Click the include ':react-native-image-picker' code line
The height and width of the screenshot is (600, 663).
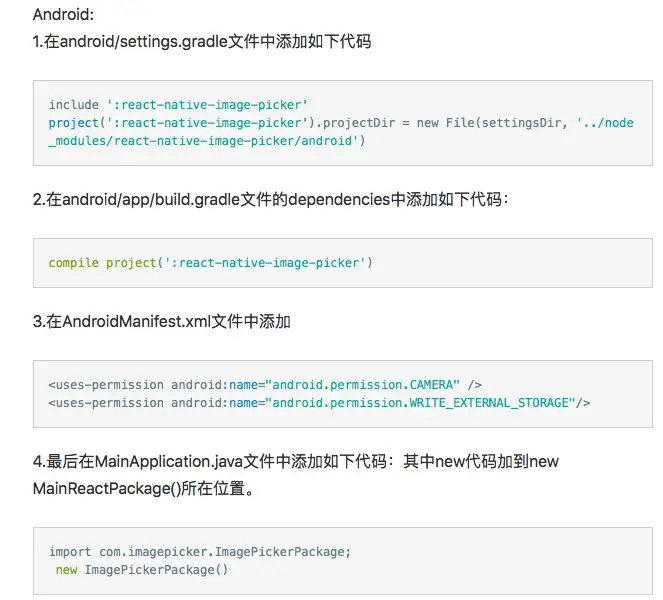178,104
